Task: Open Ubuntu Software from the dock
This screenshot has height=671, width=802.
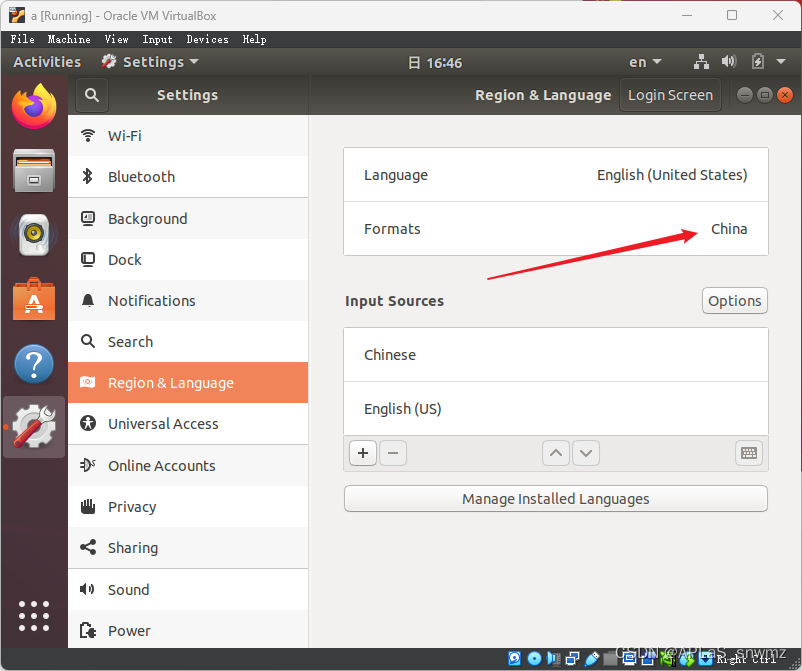Action: [x=34, y=299]
